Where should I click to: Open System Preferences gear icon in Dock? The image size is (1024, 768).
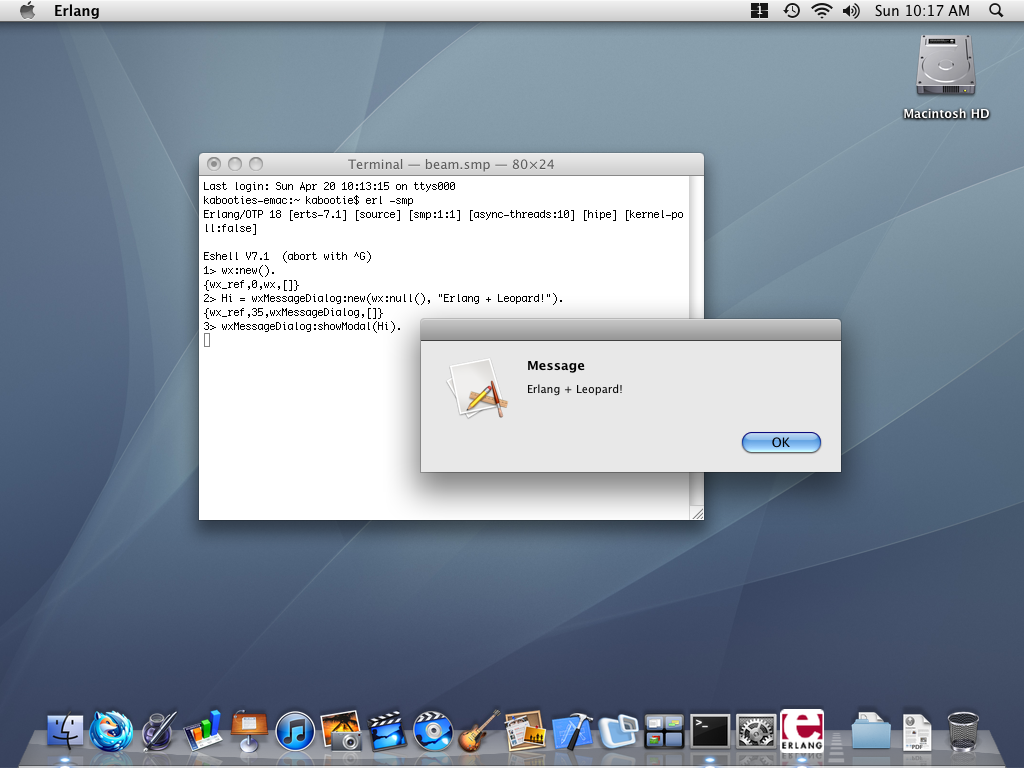tap(756, 731)
